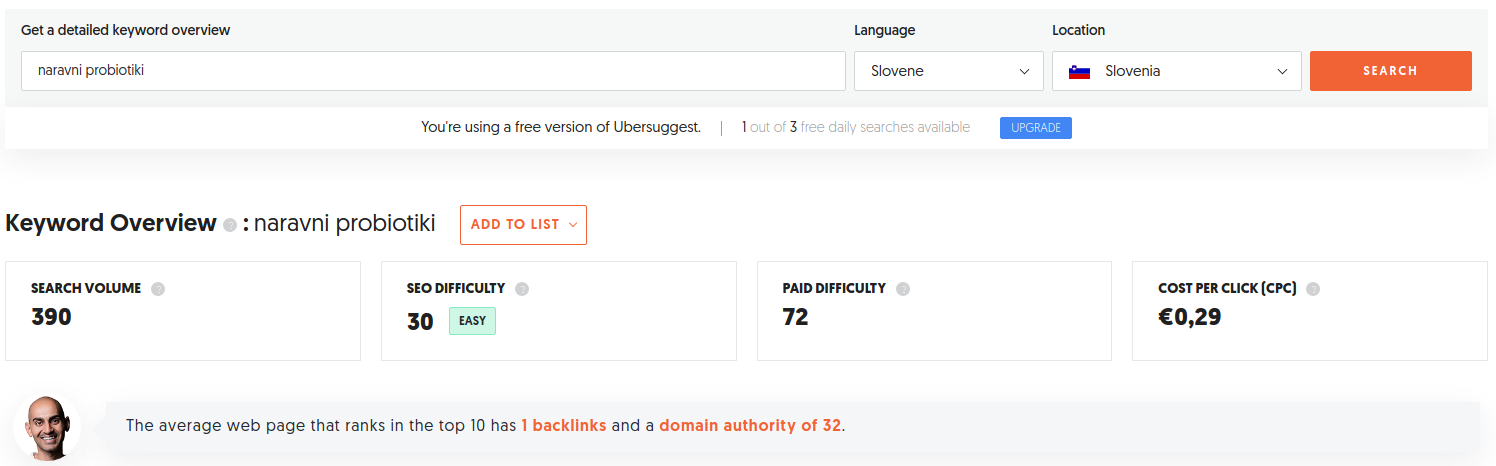
Task: Click the €0,29 cost per click value
Action: click(x=1189, y=317)
